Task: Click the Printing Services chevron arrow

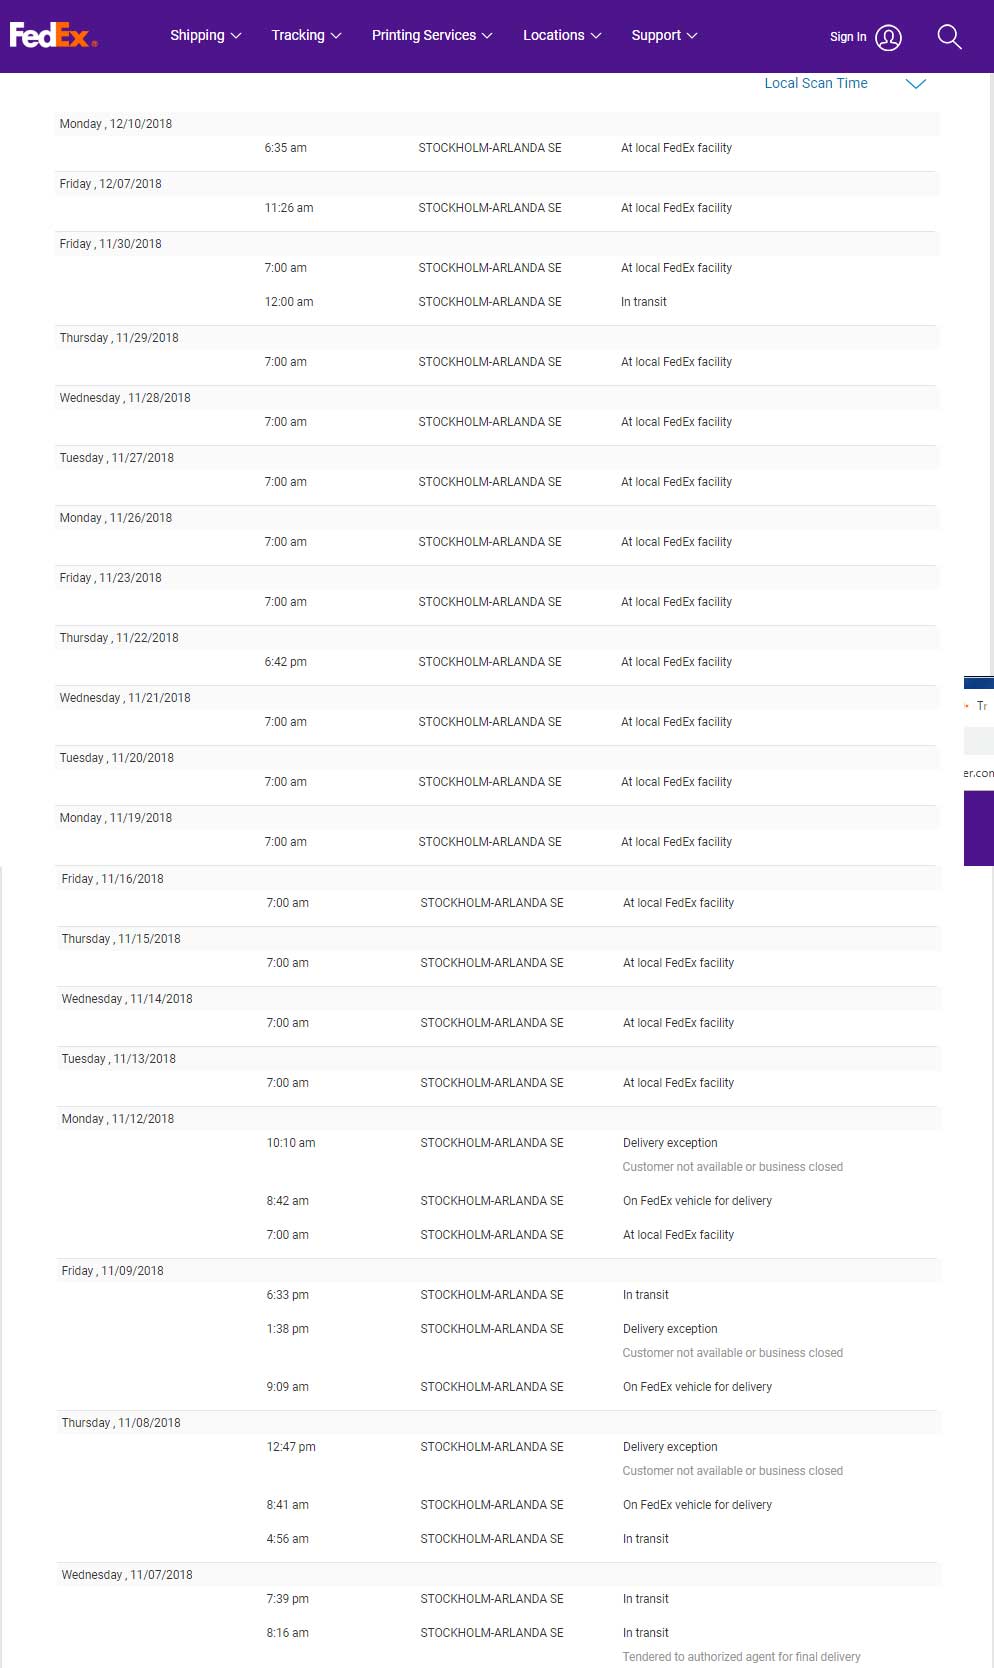Action: pyautogui.click(x=487, y=36)
